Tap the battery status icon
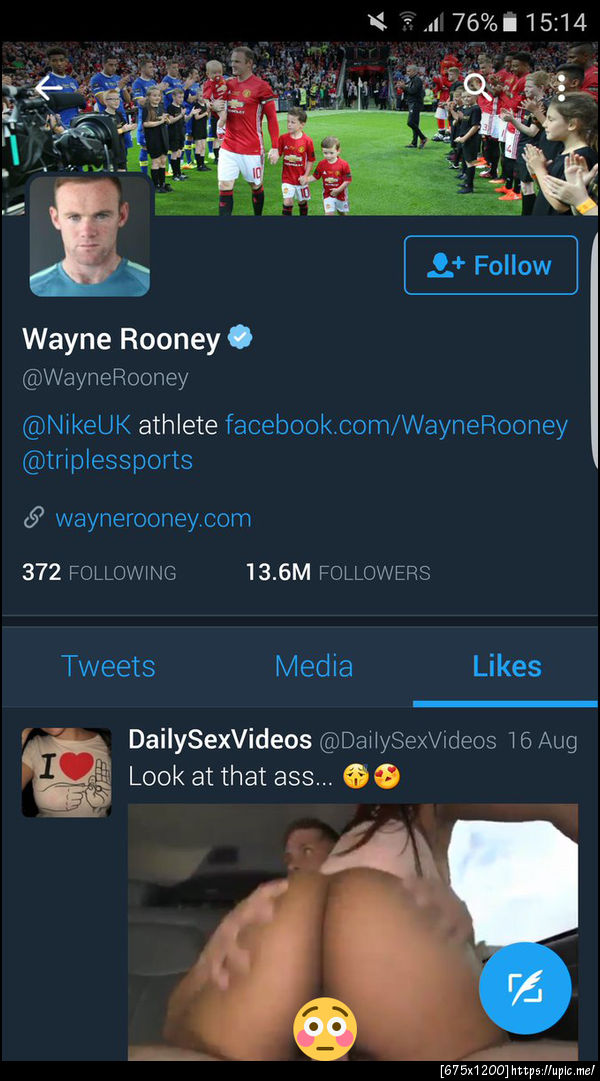This screenshot has width=600, height=1081. click(x=510, y=21)
